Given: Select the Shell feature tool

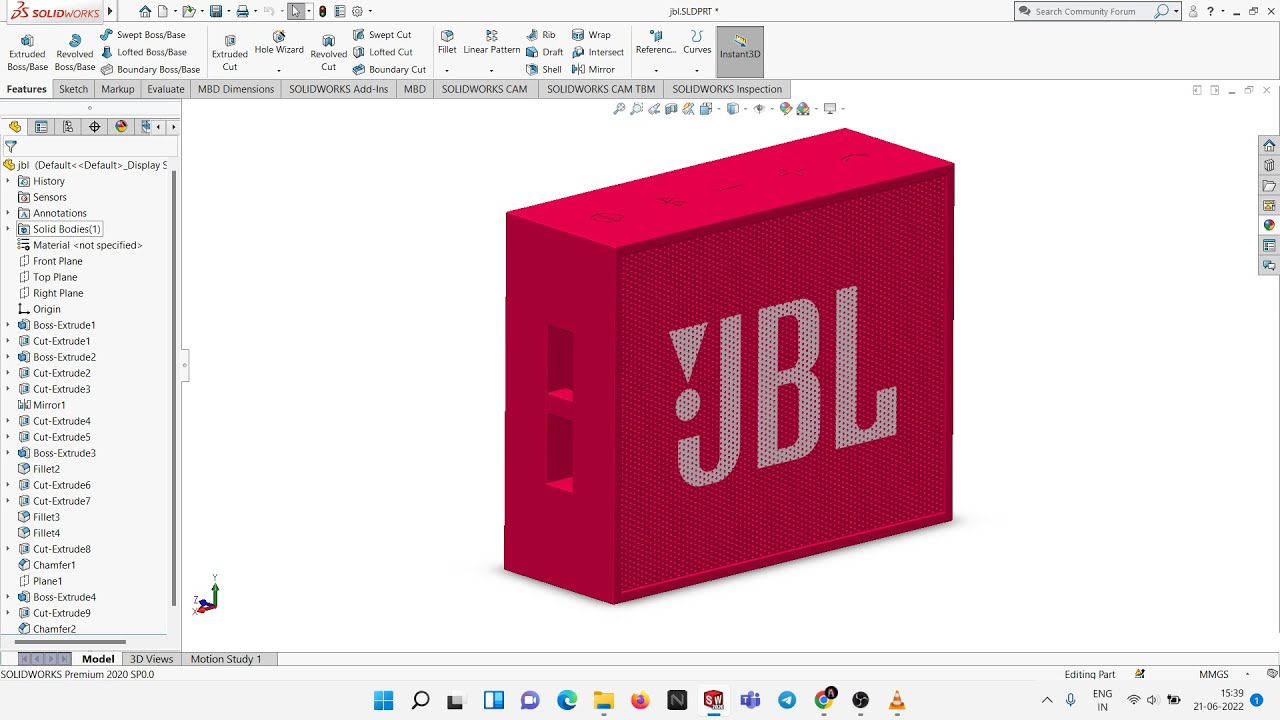Looking at the screenshot, I should [x=544, y=70].
